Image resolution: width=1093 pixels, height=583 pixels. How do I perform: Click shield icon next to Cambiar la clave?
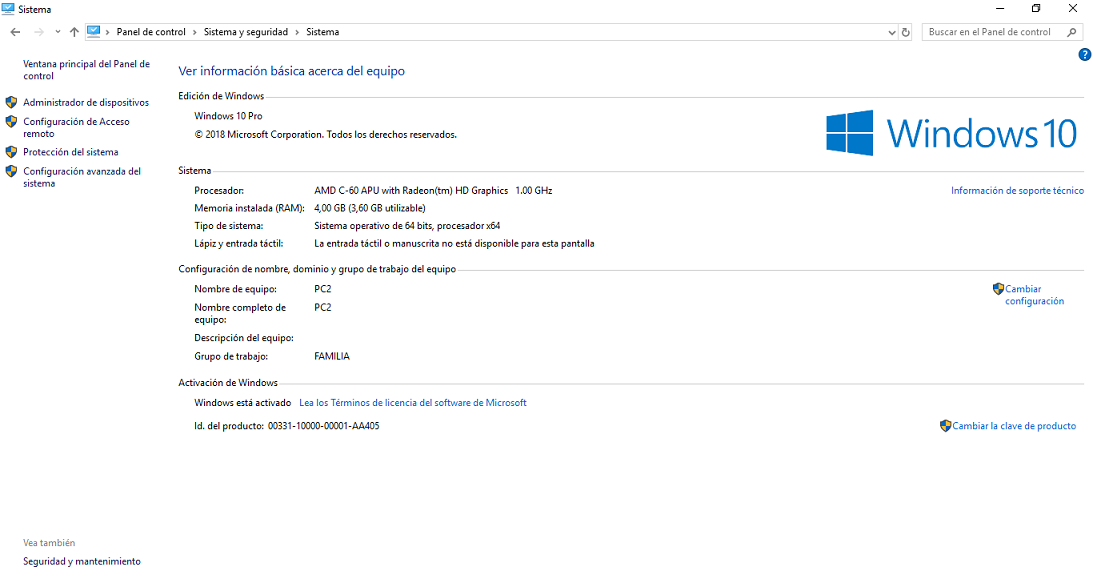tap(945, 425)
